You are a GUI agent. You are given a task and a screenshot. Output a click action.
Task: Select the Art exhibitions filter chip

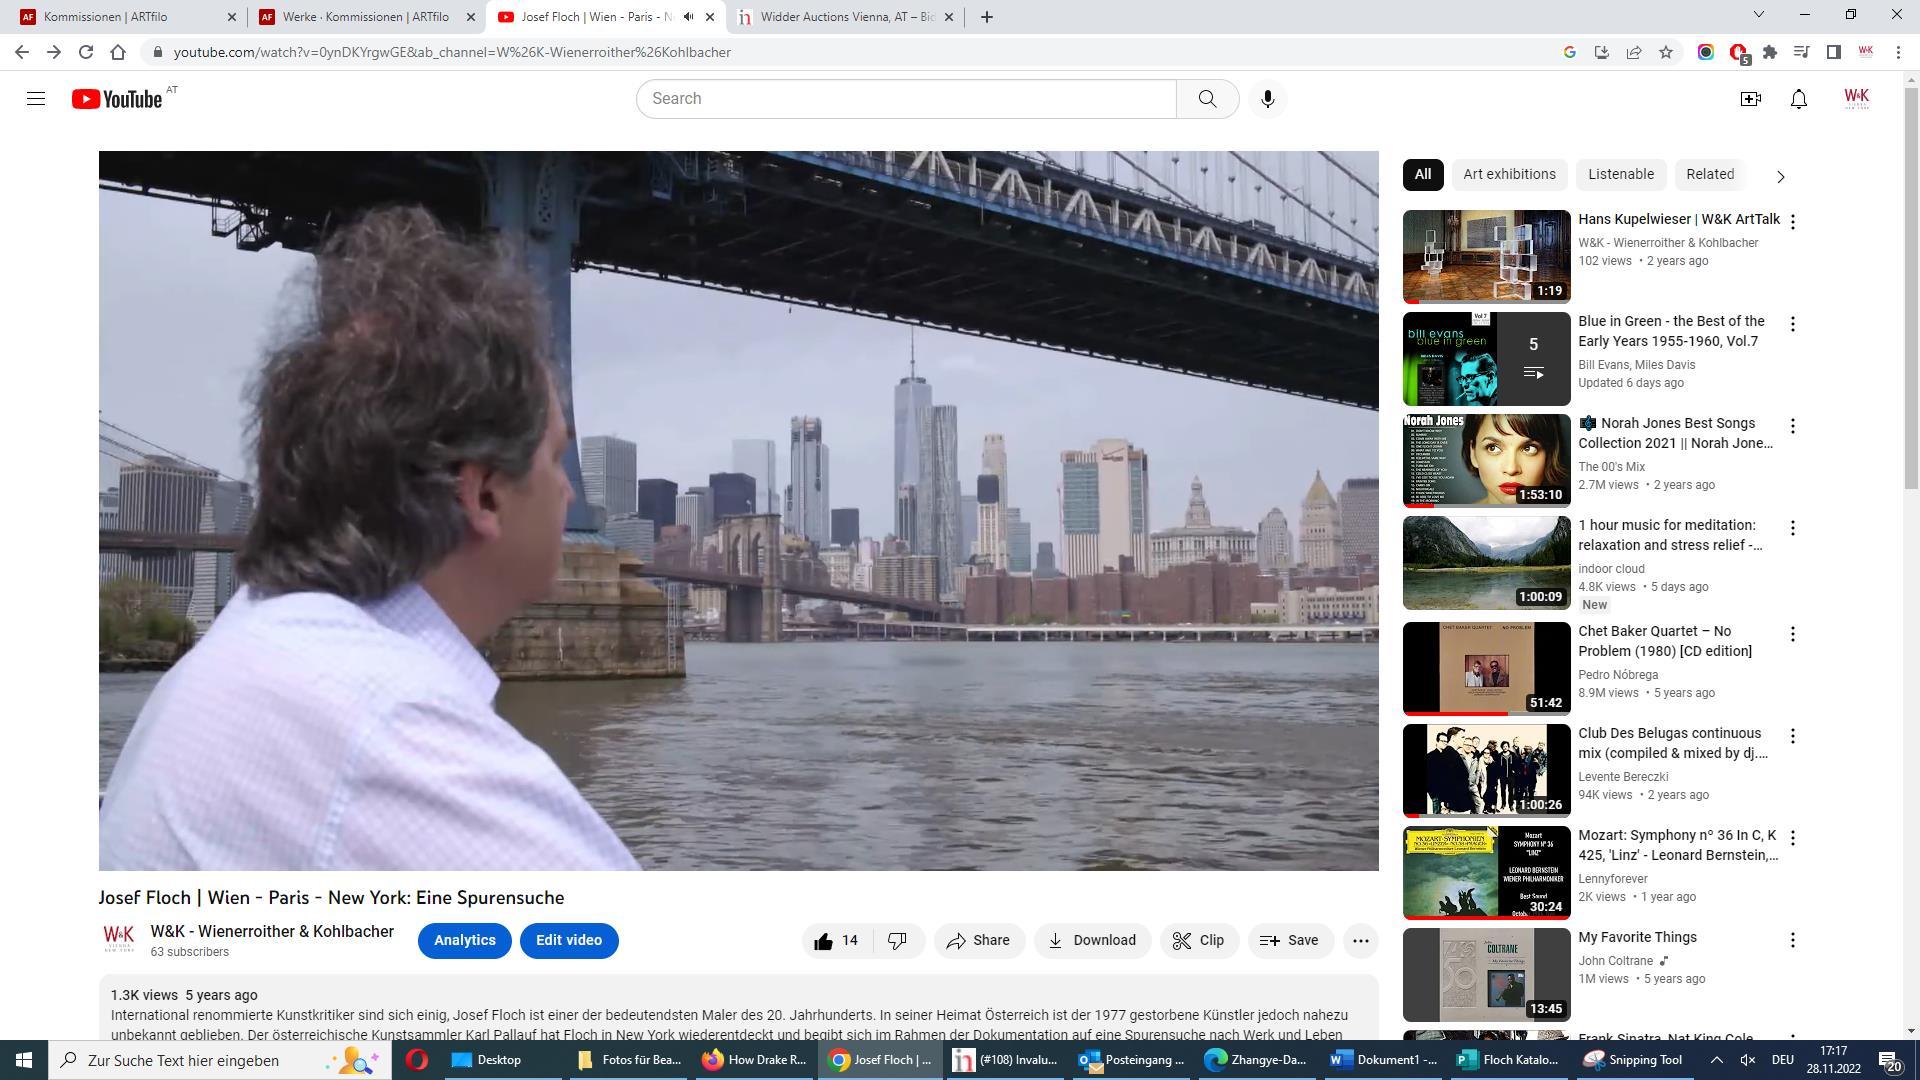coord(1508,174)
